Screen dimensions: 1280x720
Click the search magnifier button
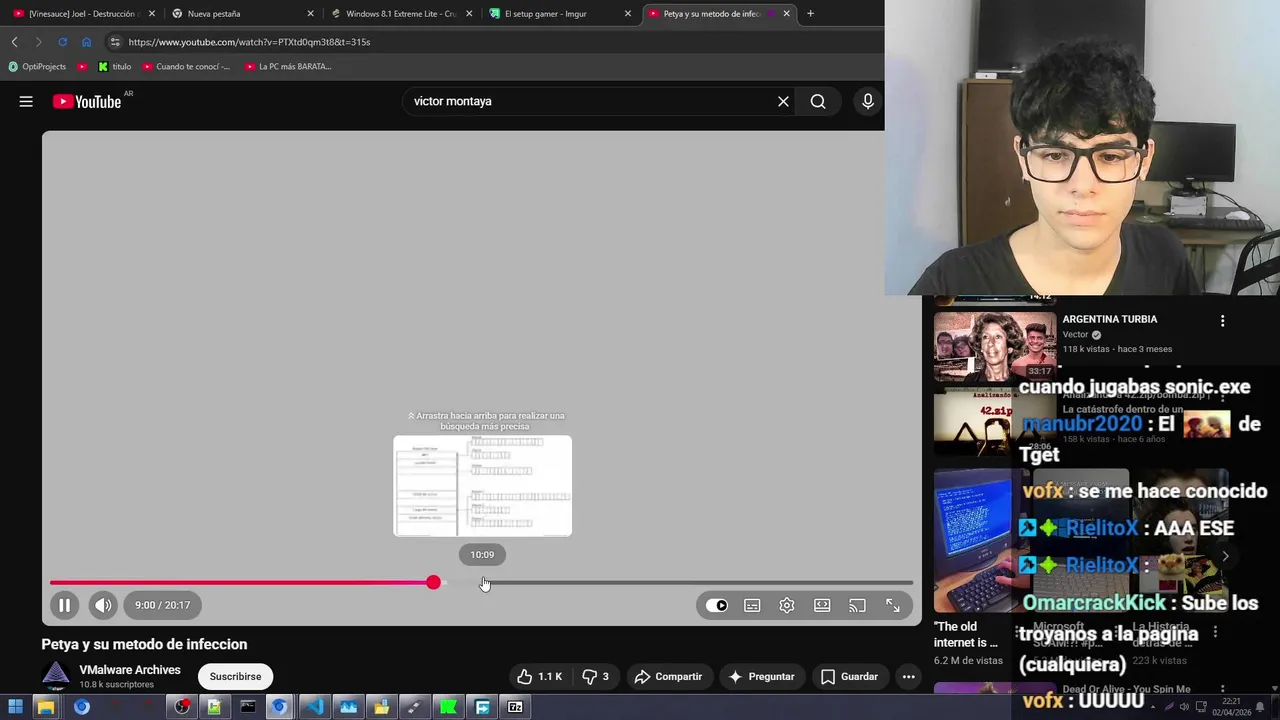818,101
